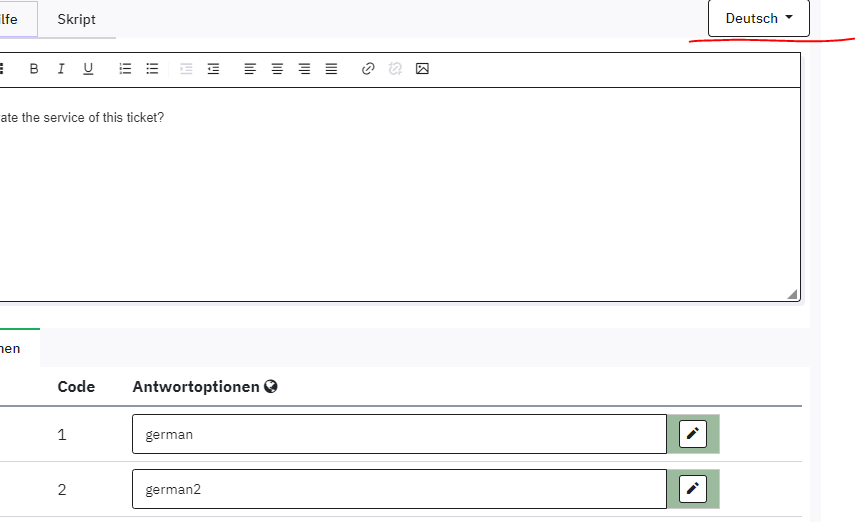Insert an image into the editor
Screen dimensions: 855x522
422,69
